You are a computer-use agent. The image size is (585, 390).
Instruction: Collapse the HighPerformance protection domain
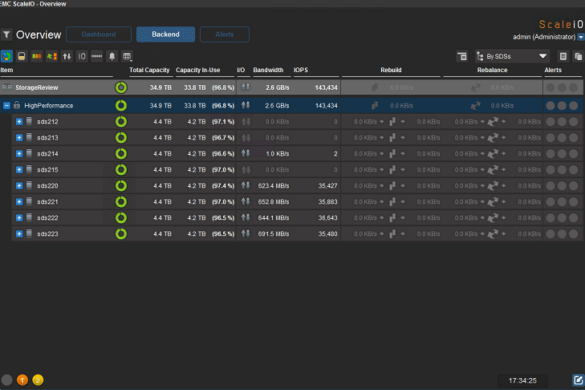6,106
